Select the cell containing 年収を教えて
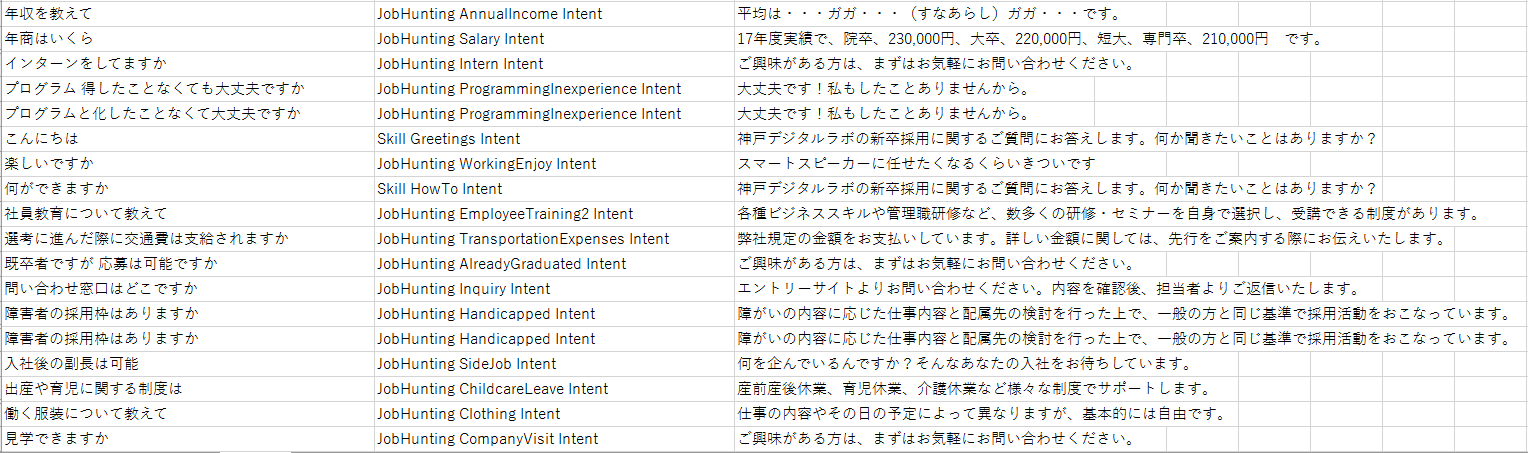 pos(187,14)
